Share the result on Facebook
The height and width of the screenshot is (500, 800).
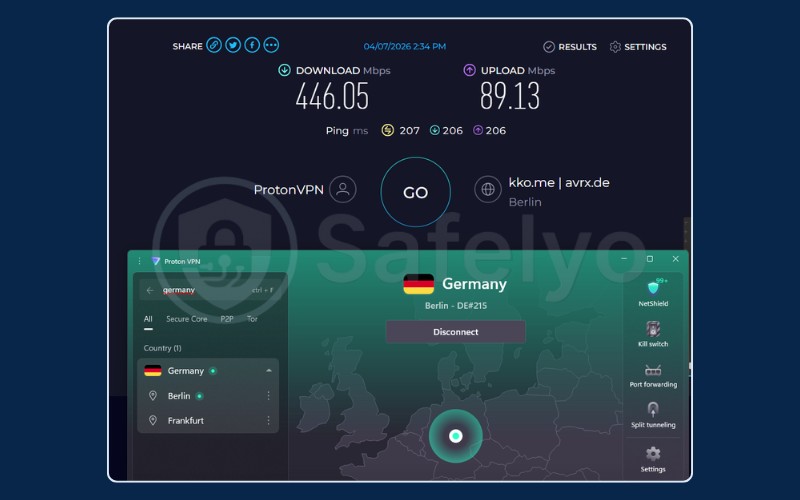coord(252,45)
